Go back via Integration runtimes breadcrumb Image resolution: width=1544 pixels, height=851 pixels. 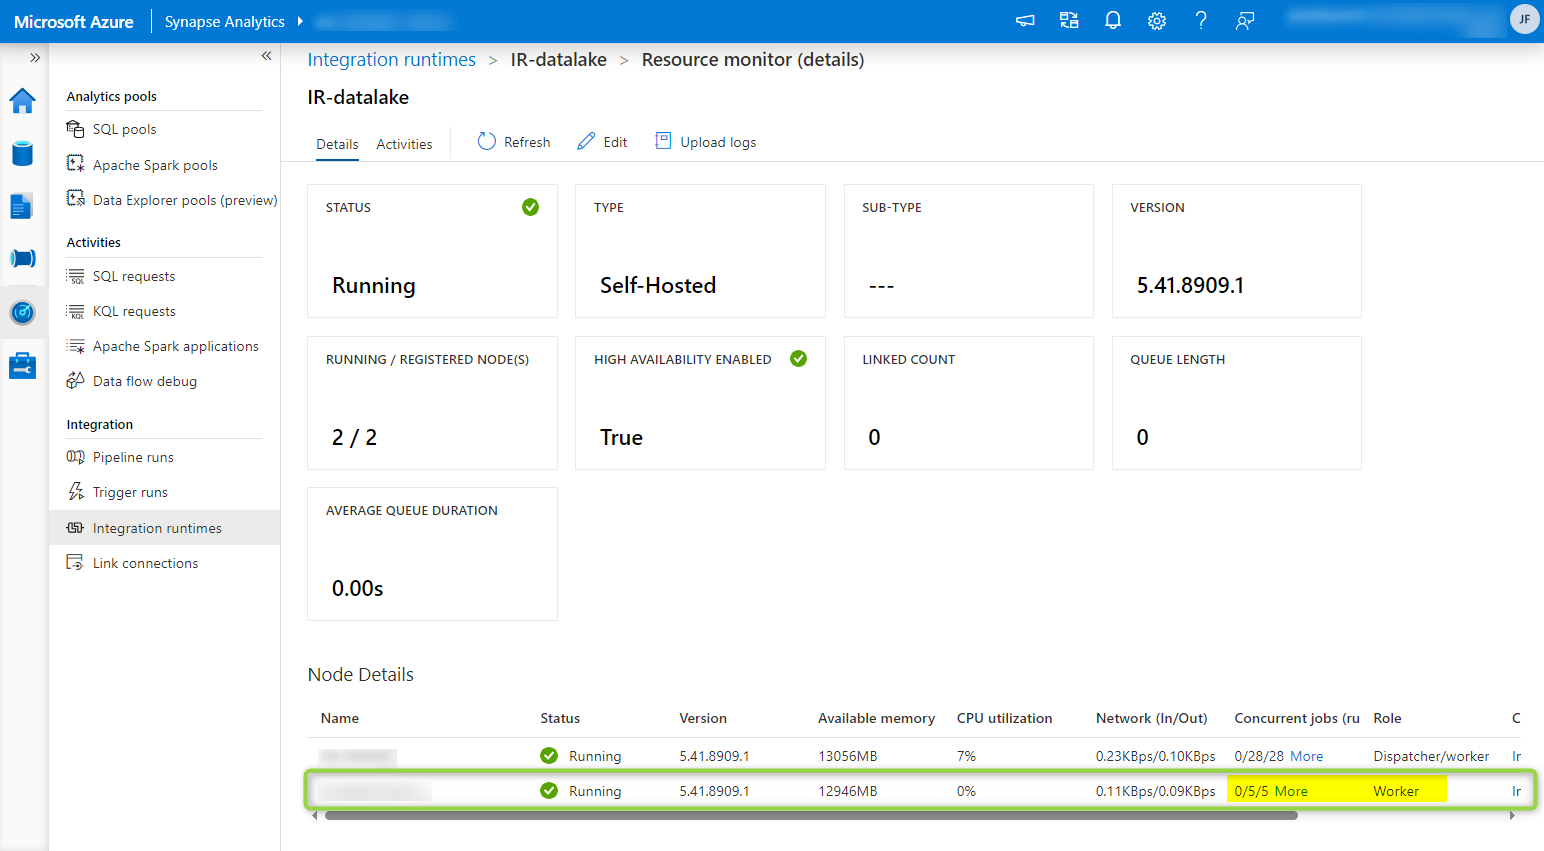click(391, 60)
